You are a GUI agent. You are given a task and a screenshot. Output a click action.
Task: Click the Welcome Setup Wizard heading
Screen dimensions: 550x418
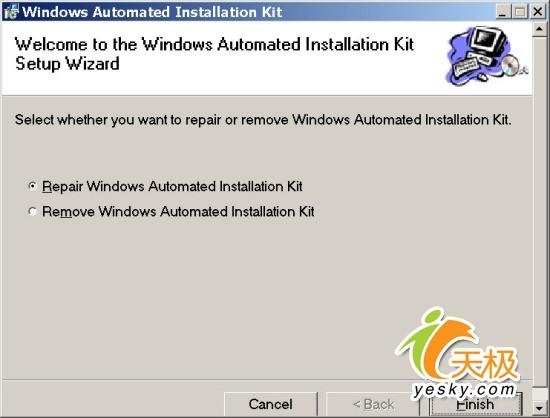point(214,54)
